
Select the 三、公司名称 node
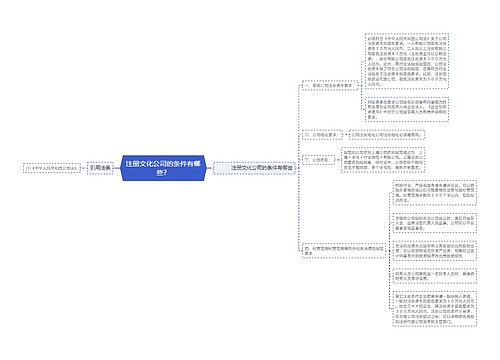[318, 160]
